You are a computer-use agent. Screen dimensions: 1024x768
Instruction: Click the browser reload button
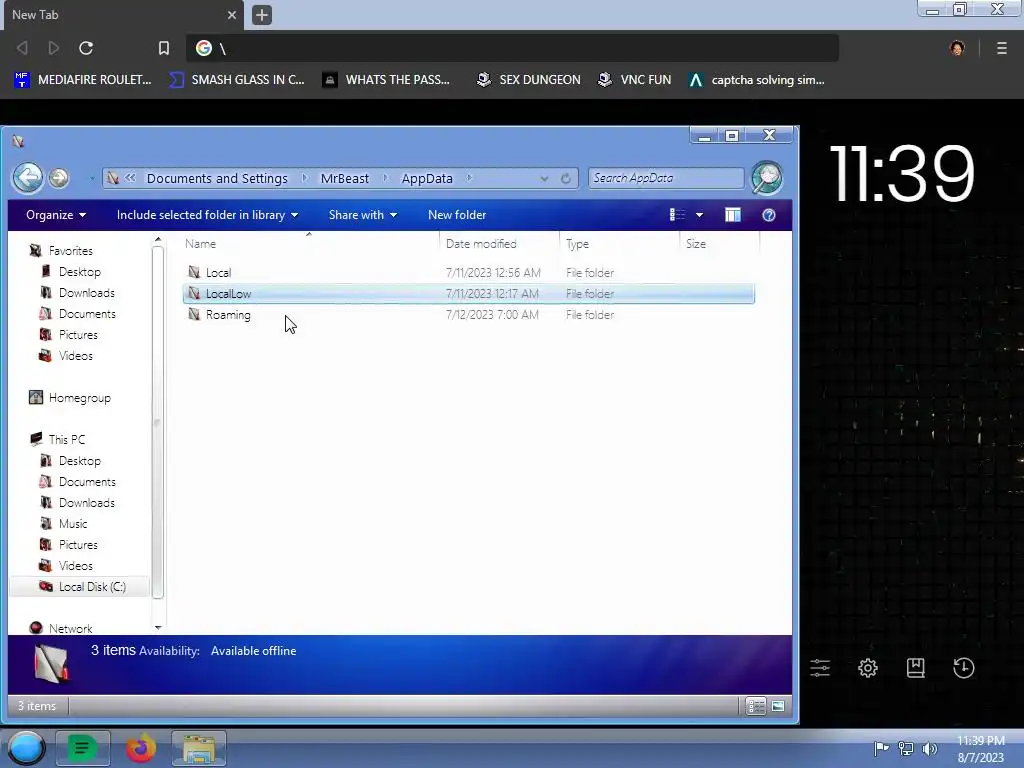tap(86, 48)
